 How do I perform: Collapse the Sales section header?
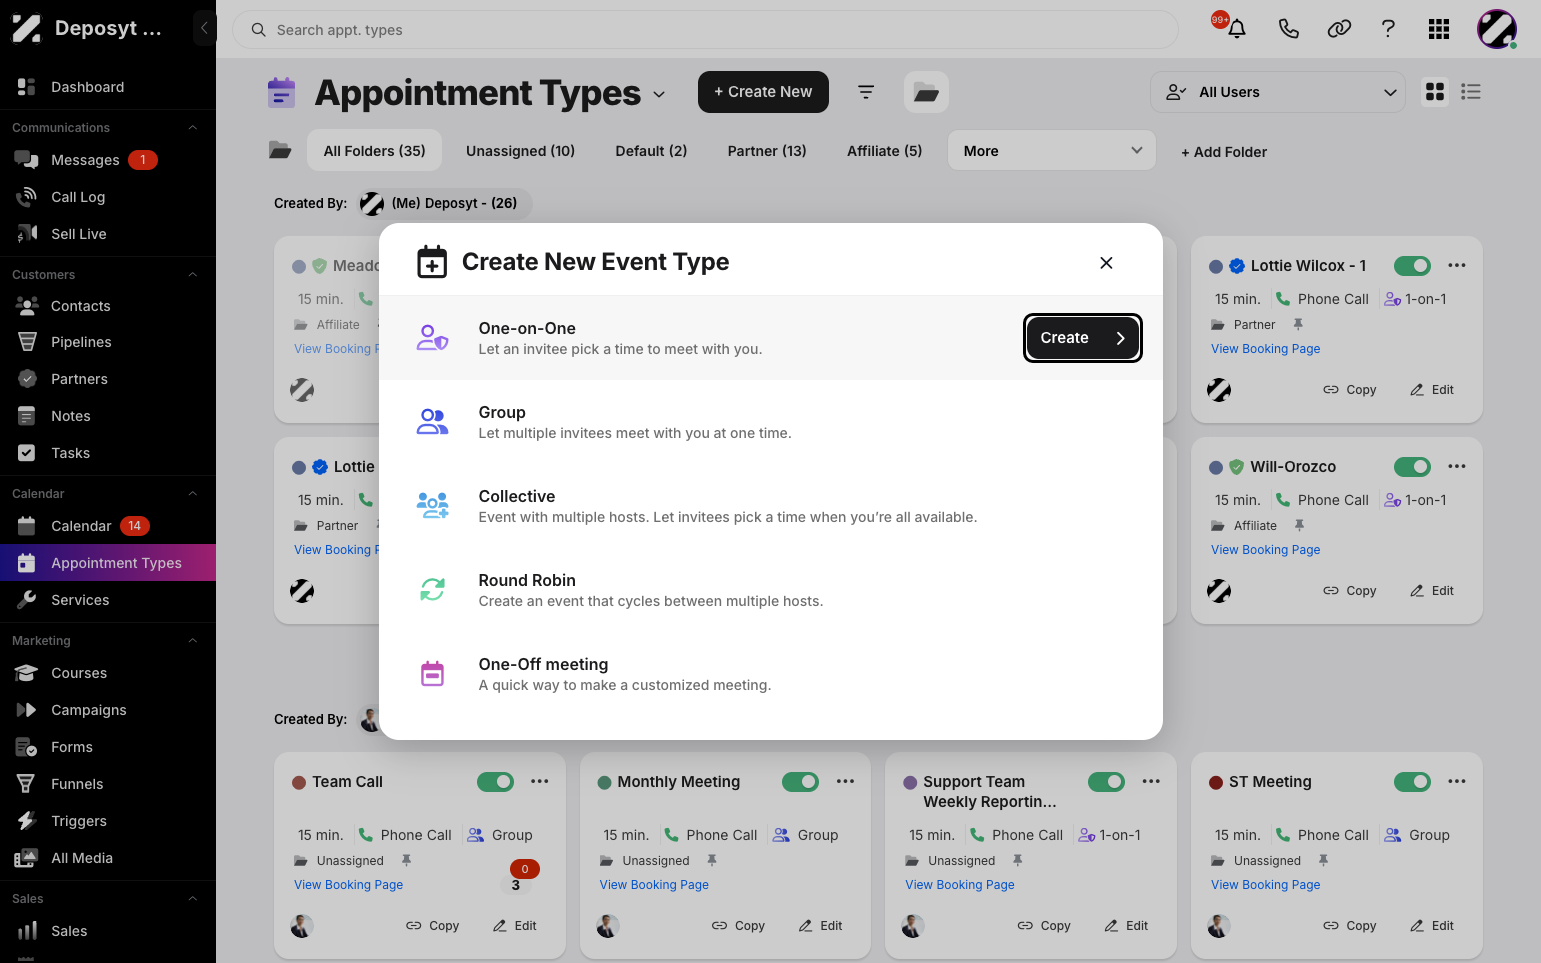(193, 899)
